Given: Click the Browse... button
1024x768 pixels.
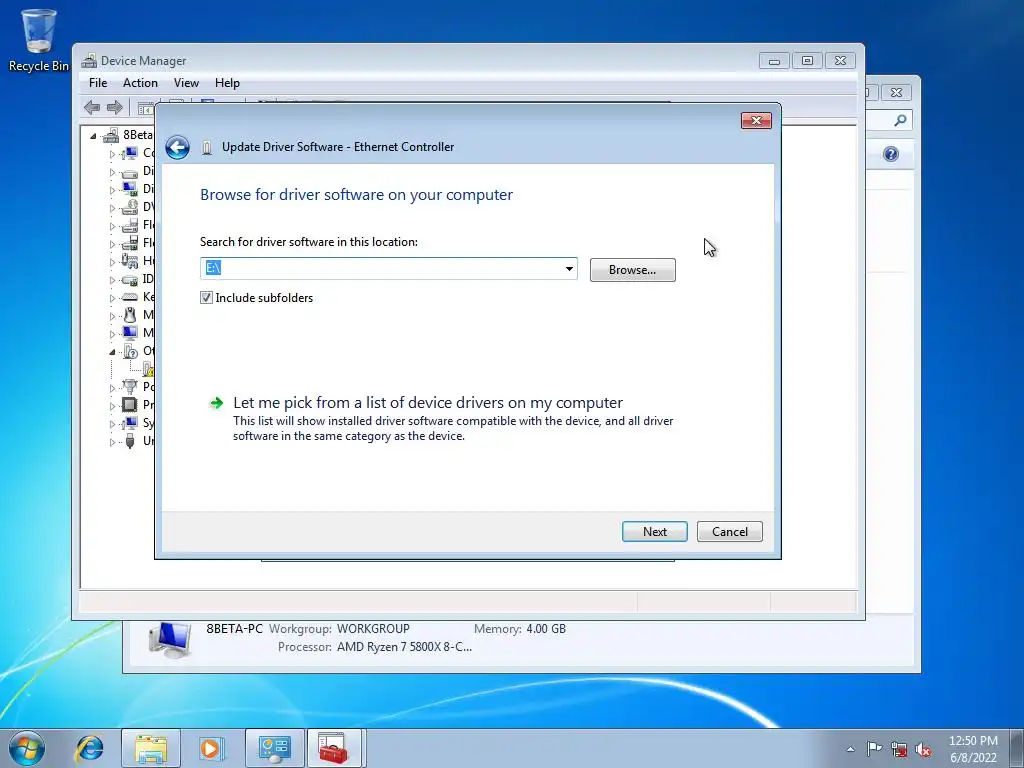Looking at the screenshot, I should coord(633,270).
